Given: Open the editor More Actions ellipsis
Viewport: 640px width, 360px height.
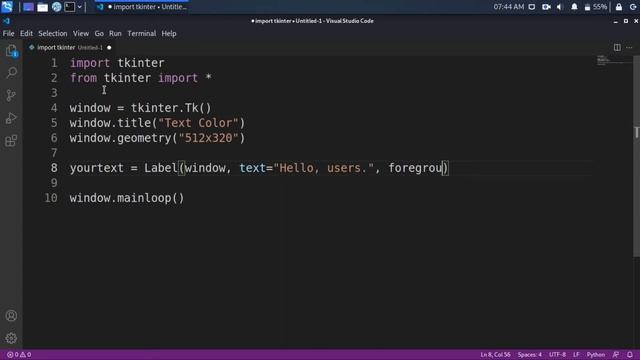Looking at the screenshot, I should [x=629, y=47].
